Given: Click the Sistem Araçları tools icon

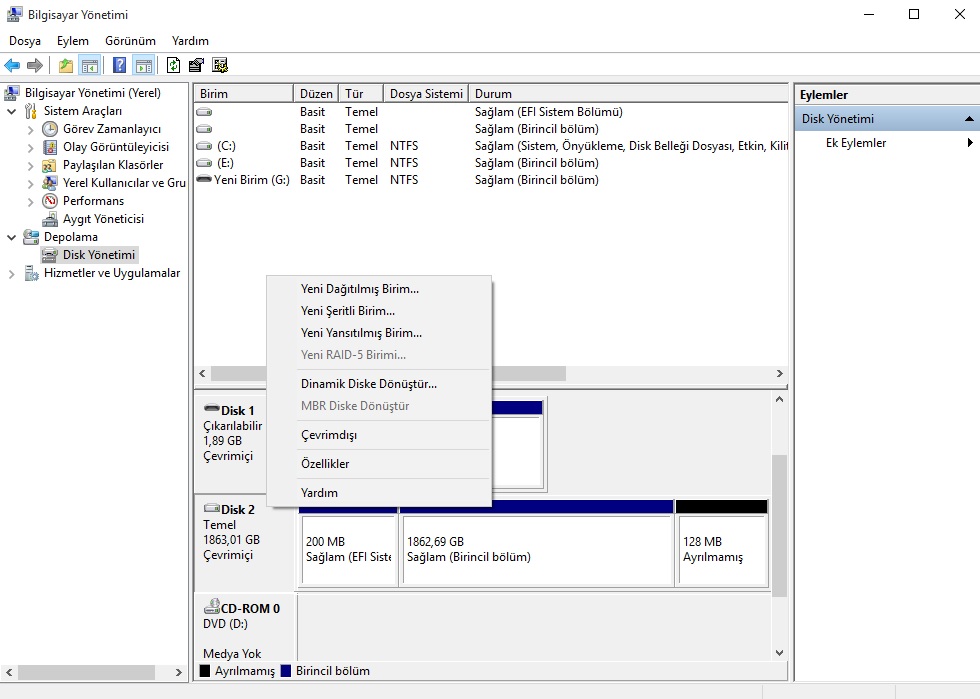Looking at the screenshot, I should [x=31, y=111].
